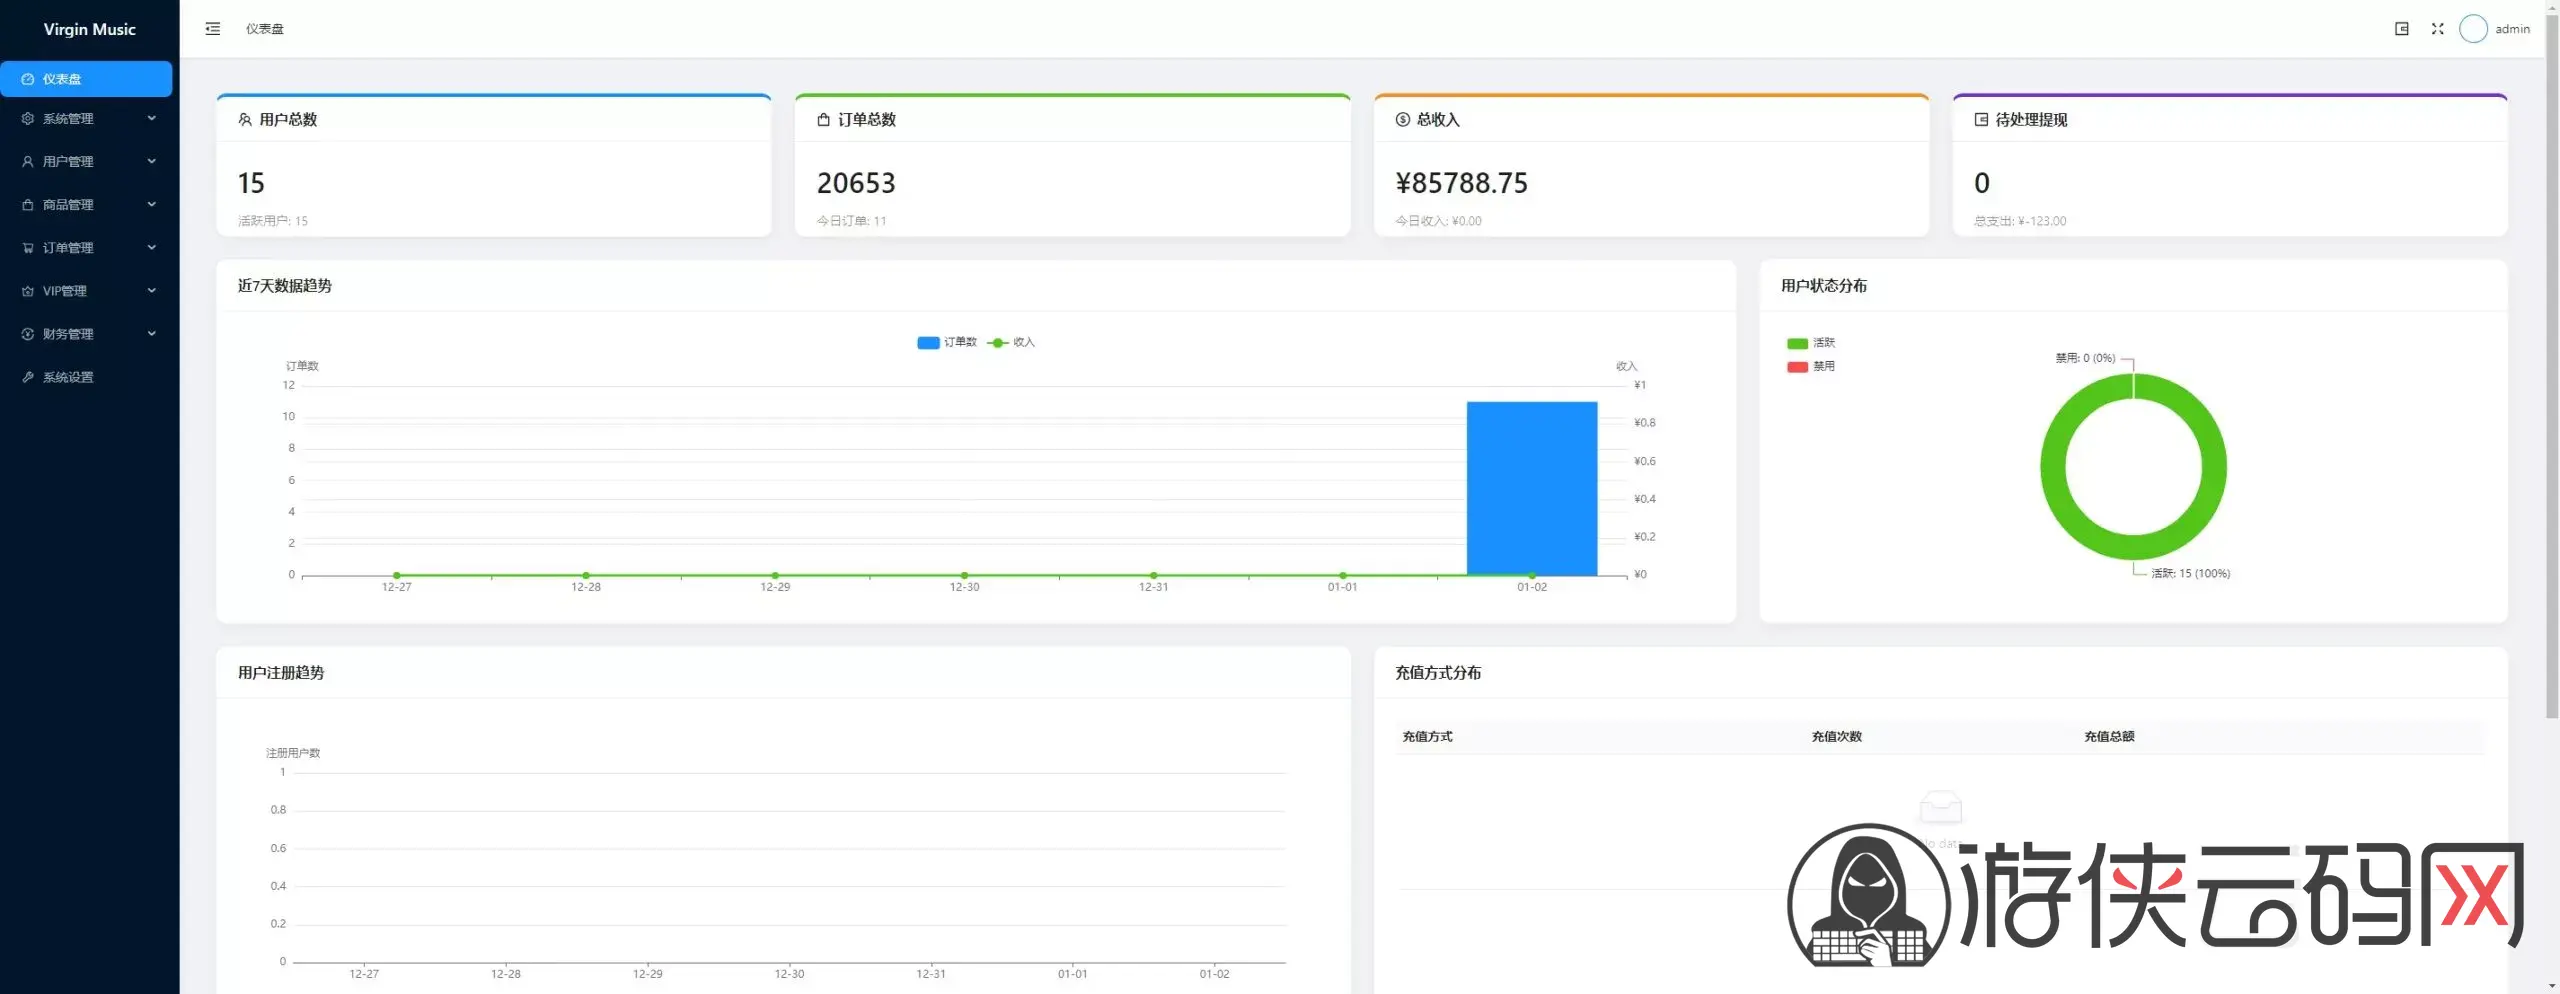Expand the 商品管理 submenu chevron

click(x=152, y=204)
